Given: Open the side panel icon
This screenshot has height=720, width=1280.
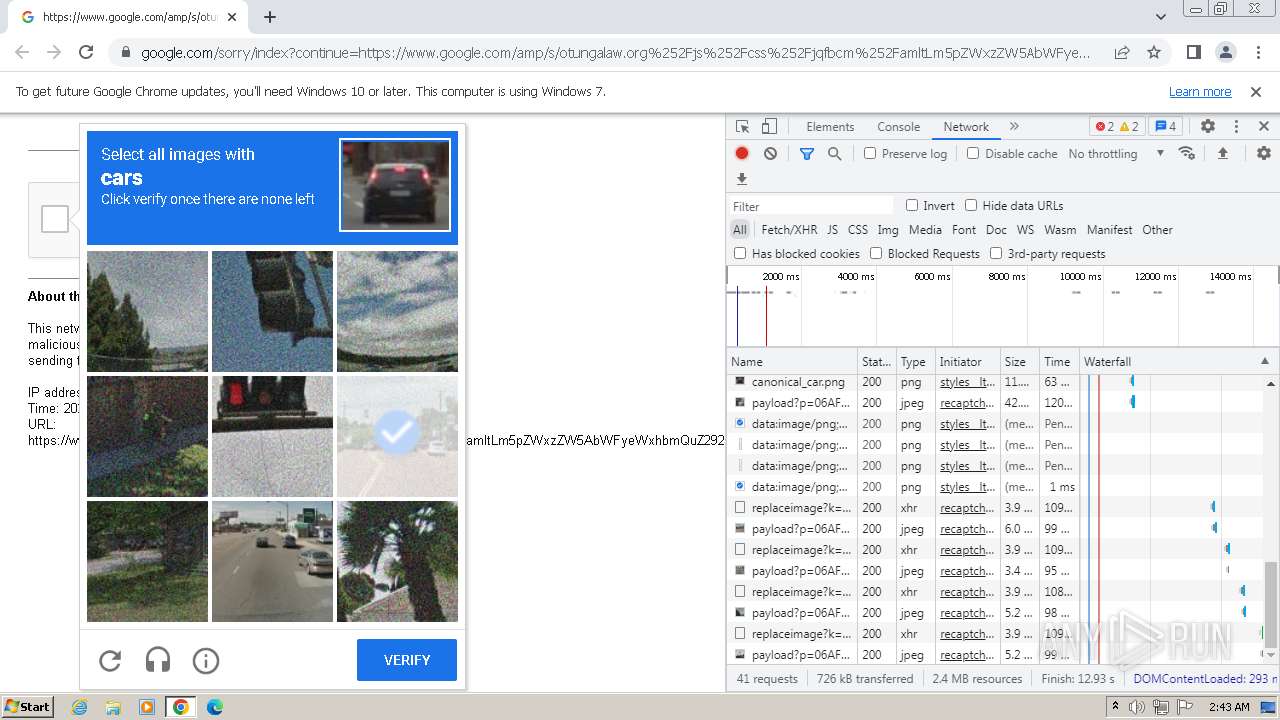Looking at the screenshot, I should pyautogui.click(x=1193, y=53).
